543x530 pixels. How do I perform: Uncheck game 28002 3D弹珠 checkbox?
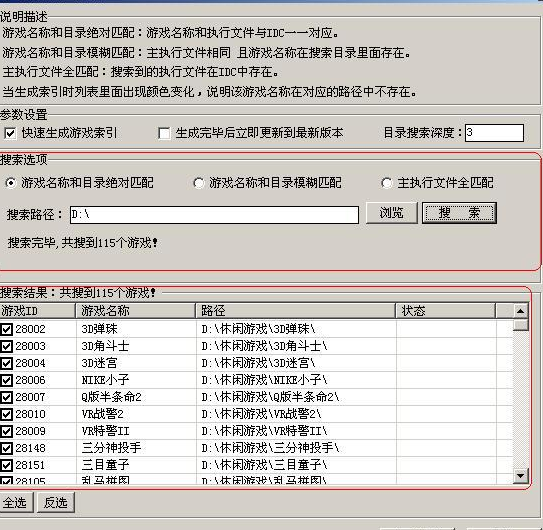click(x=7, y=329)
